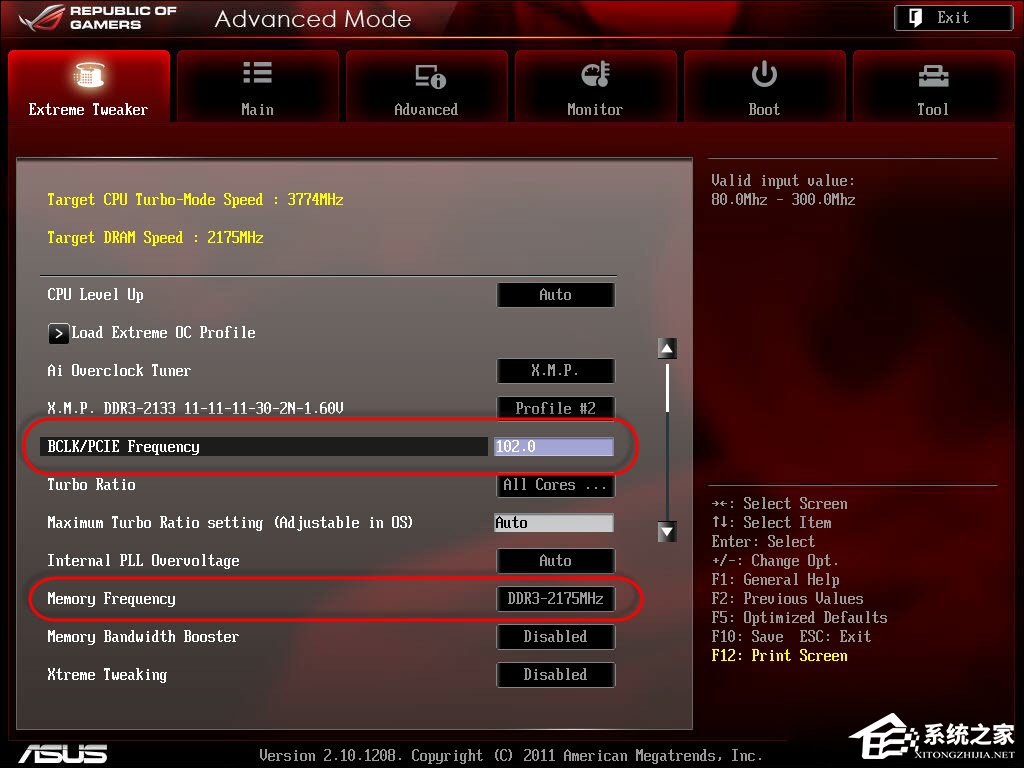Viewport: 1024px width, 768px height.
Task: Open Memory Bandwidth Booster Disabled dropdown
Action: 556,637
